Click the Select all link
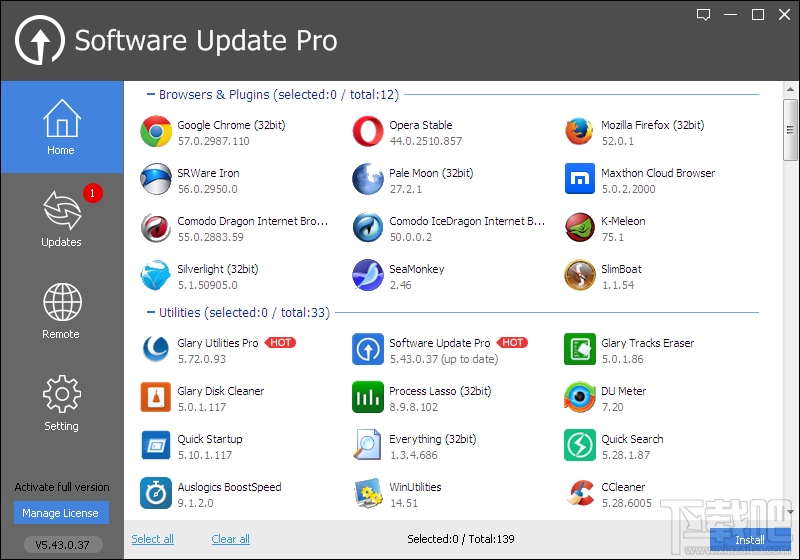The image size is (800, 560). coord(153,539)
